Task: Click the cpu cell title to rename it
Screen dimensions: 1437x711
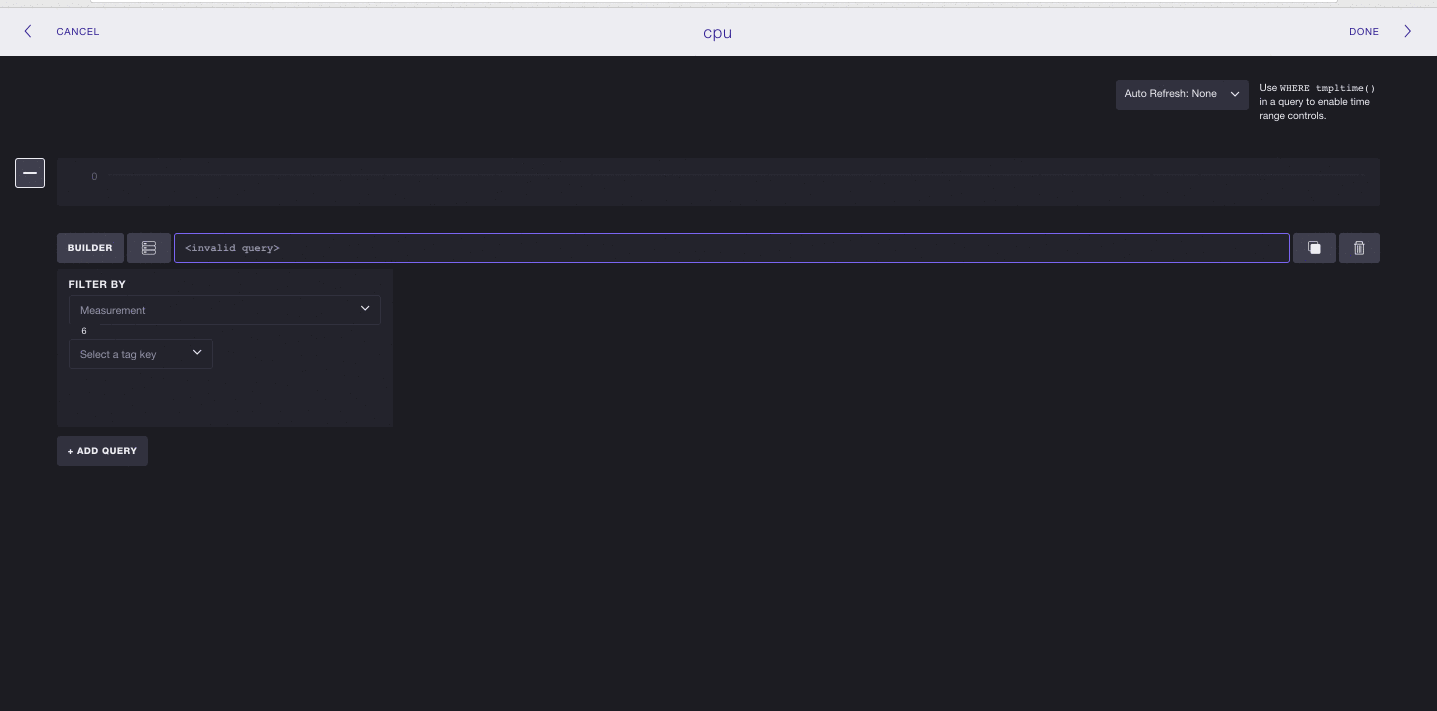Action: 717,32
